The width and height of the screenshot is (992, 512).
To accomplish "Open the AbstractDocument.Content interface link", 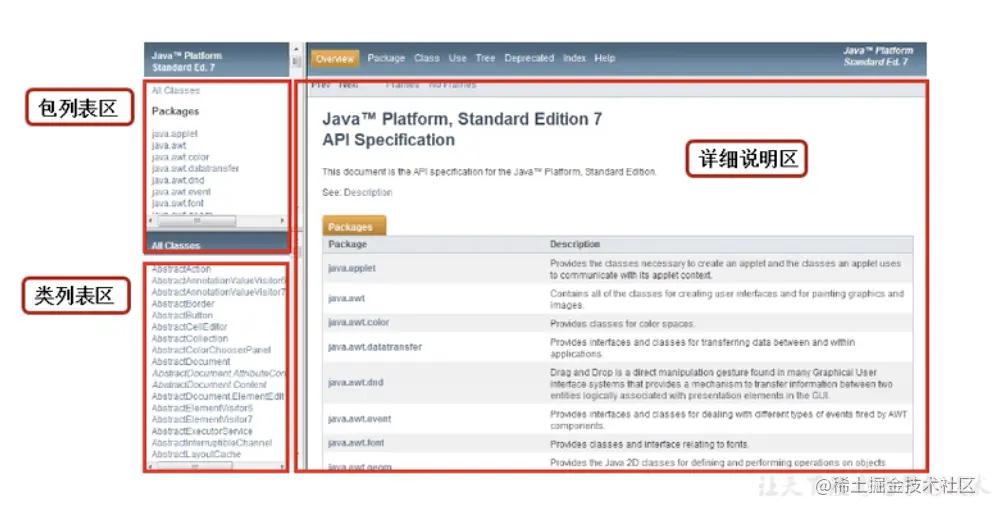I will point(209,385).
